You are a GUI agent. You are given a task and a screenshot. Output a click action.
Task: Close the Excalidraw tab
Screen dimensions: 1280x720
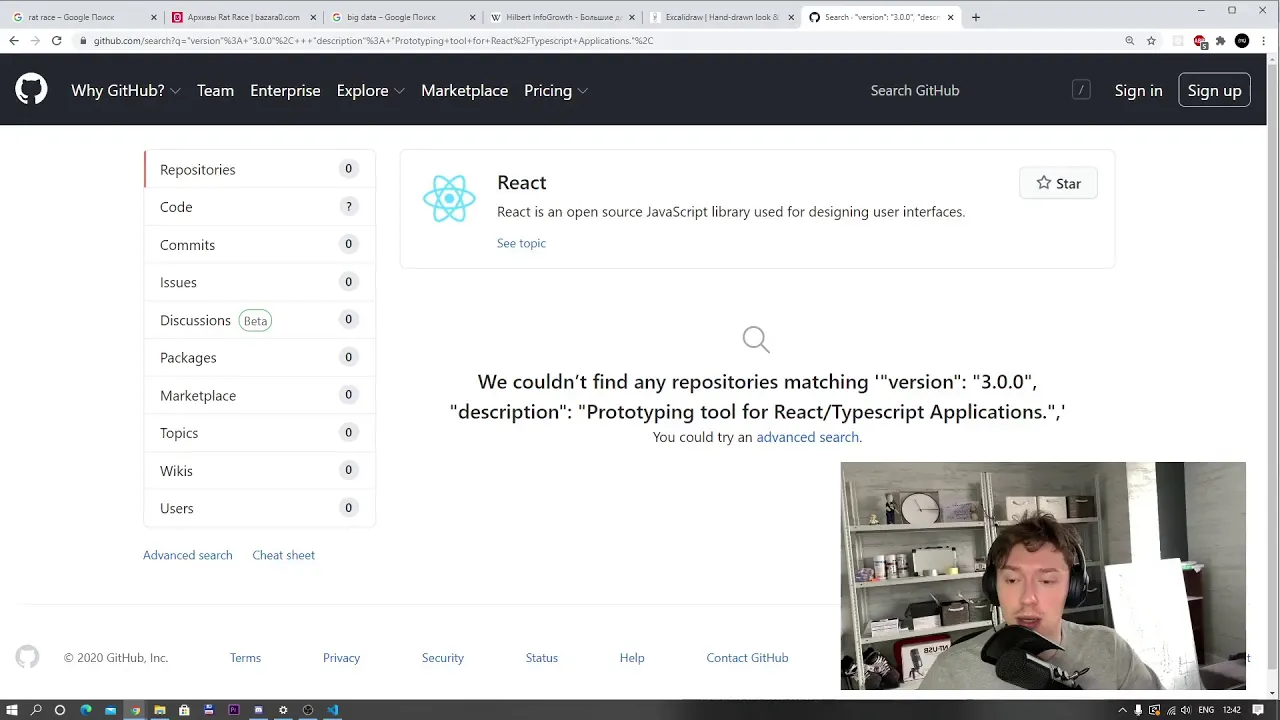click(x=791, y=17)
